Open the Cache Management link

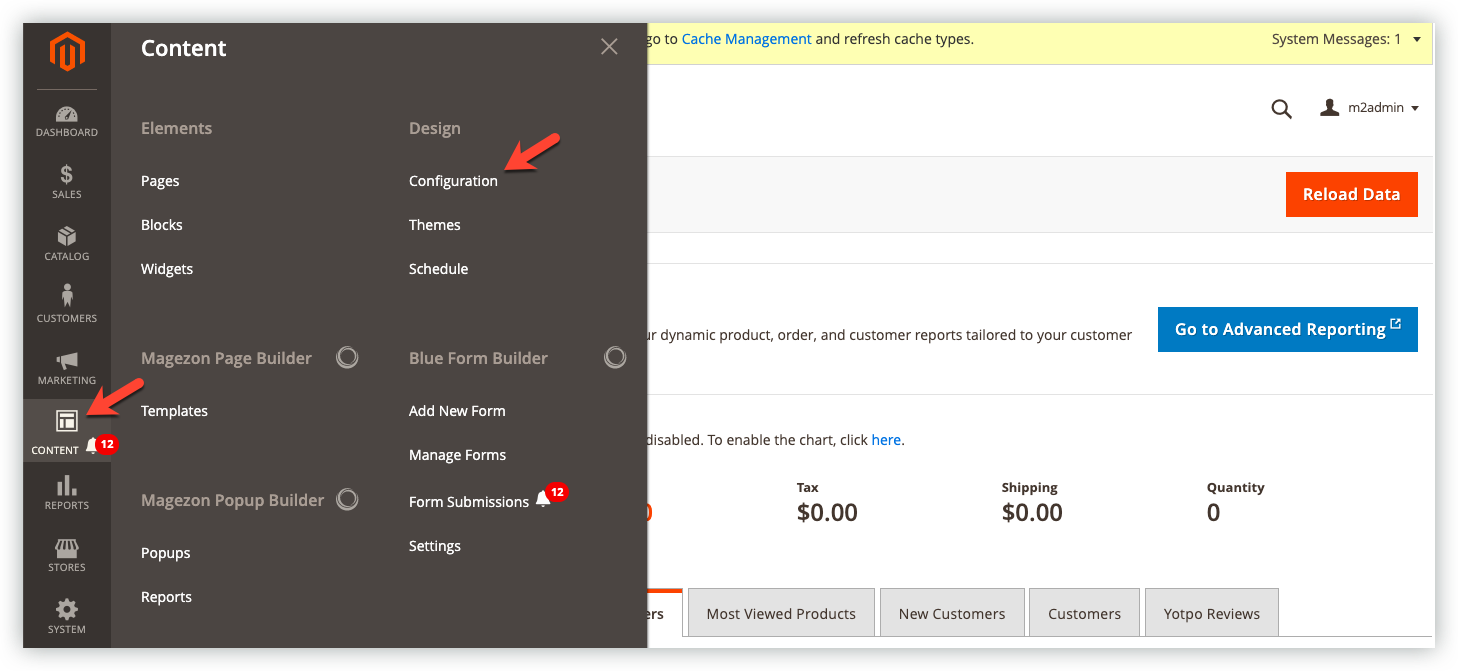click(746, 38)
